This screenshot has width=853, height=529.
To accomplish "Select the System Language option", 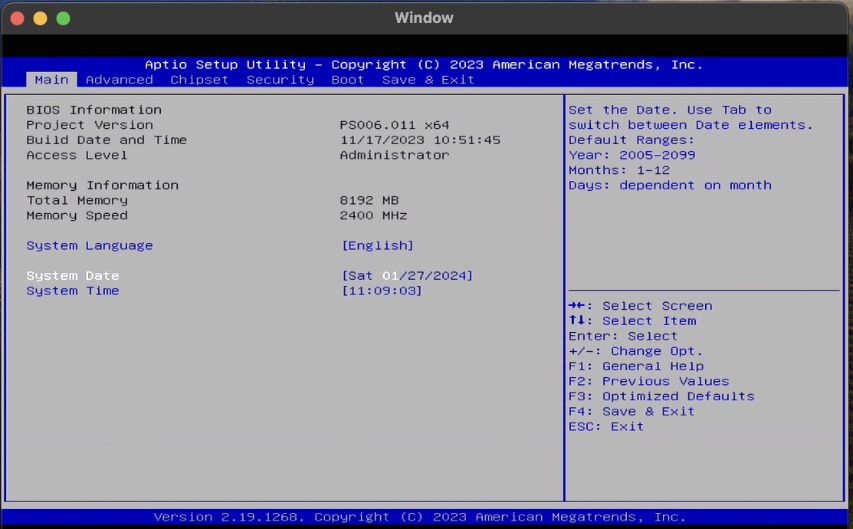I will pyautogui.click(x=90, y=245).
